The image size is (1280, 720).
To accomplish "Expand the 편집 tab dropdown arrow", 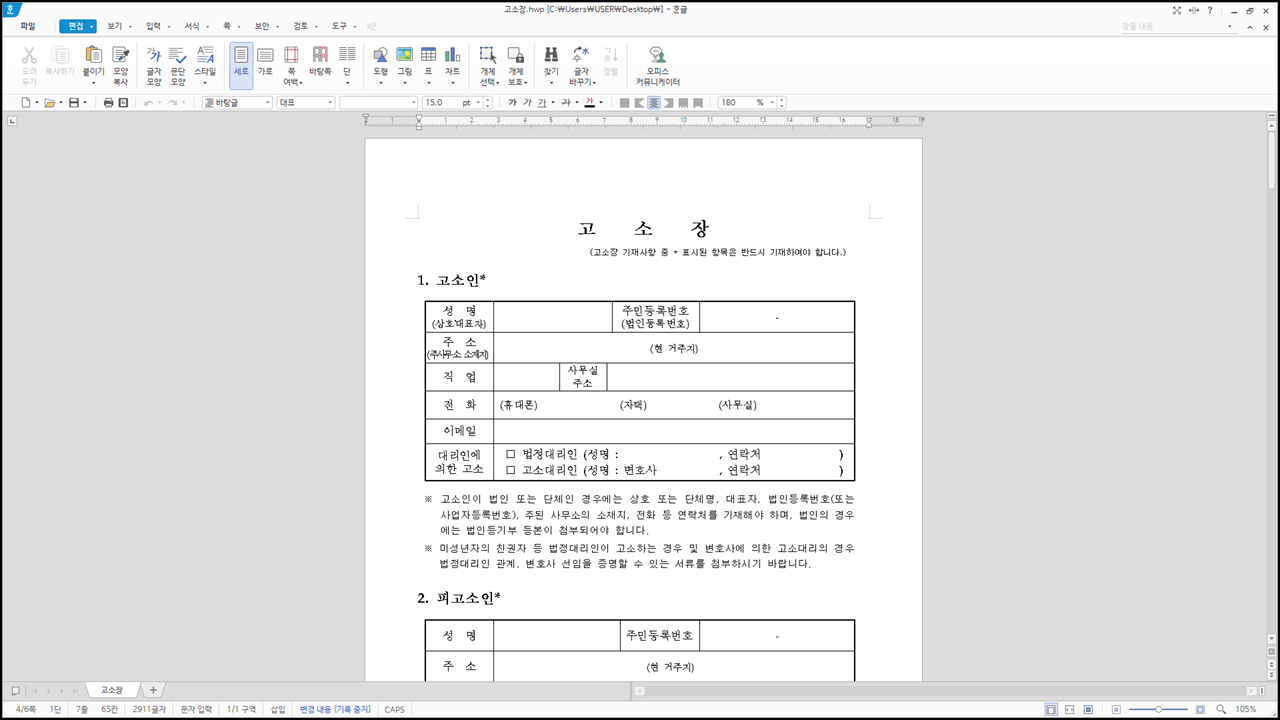I will tap(92, 26).
